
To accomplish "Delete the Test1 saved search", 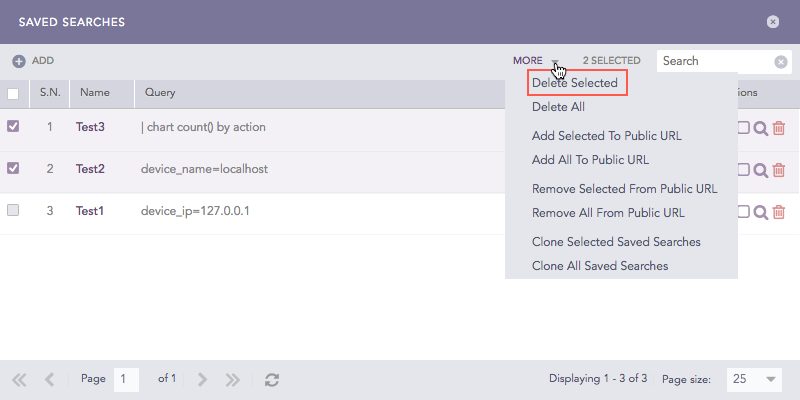I will click(779, 212).
